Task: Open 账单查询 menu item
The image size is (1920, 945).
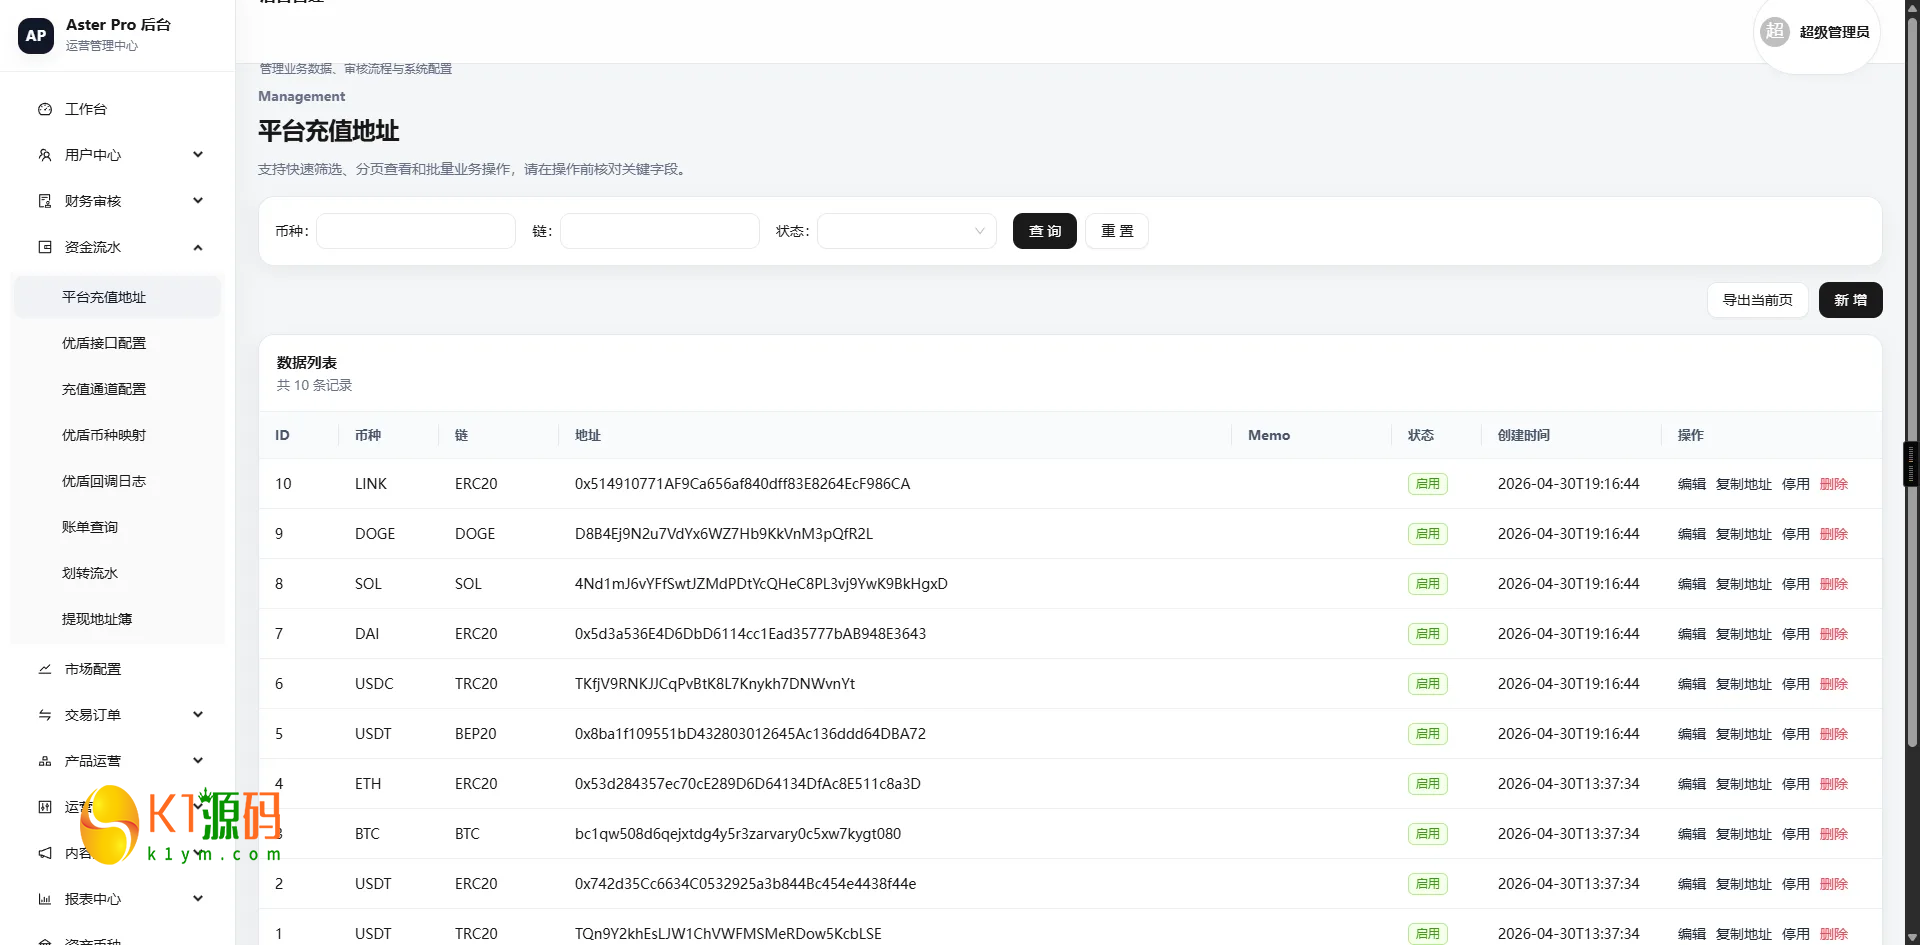Action: point(117,527)
